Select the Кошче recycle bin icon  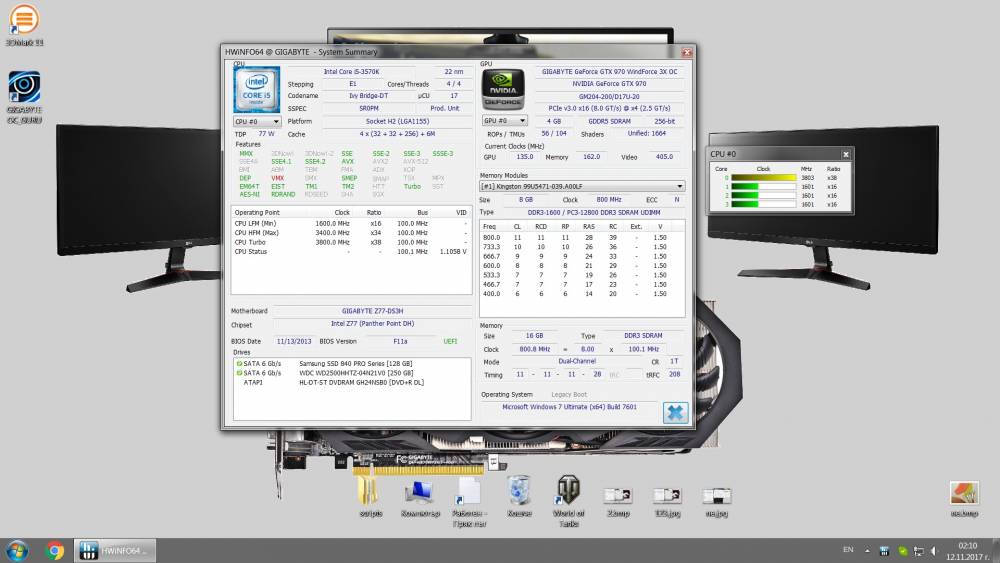519,497
